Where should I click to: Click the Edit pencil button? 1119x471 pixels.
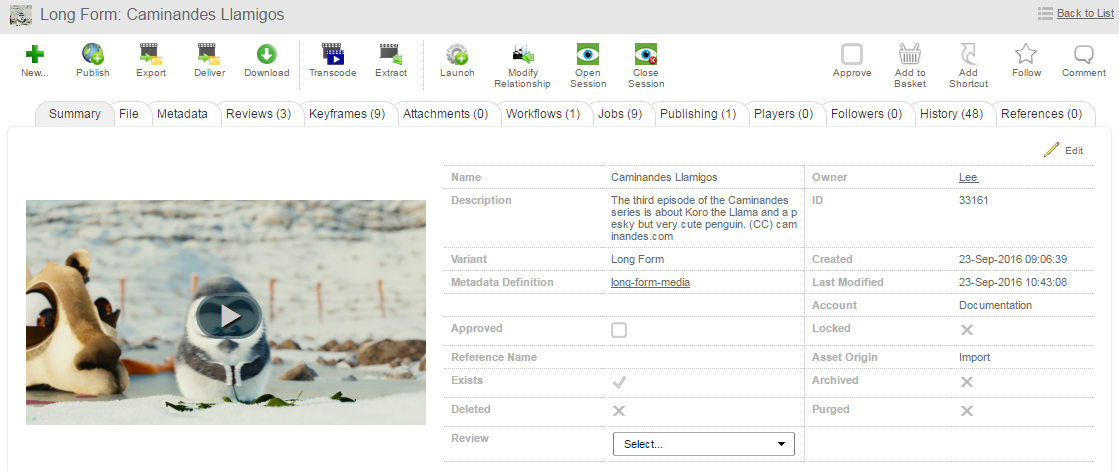1062,150
